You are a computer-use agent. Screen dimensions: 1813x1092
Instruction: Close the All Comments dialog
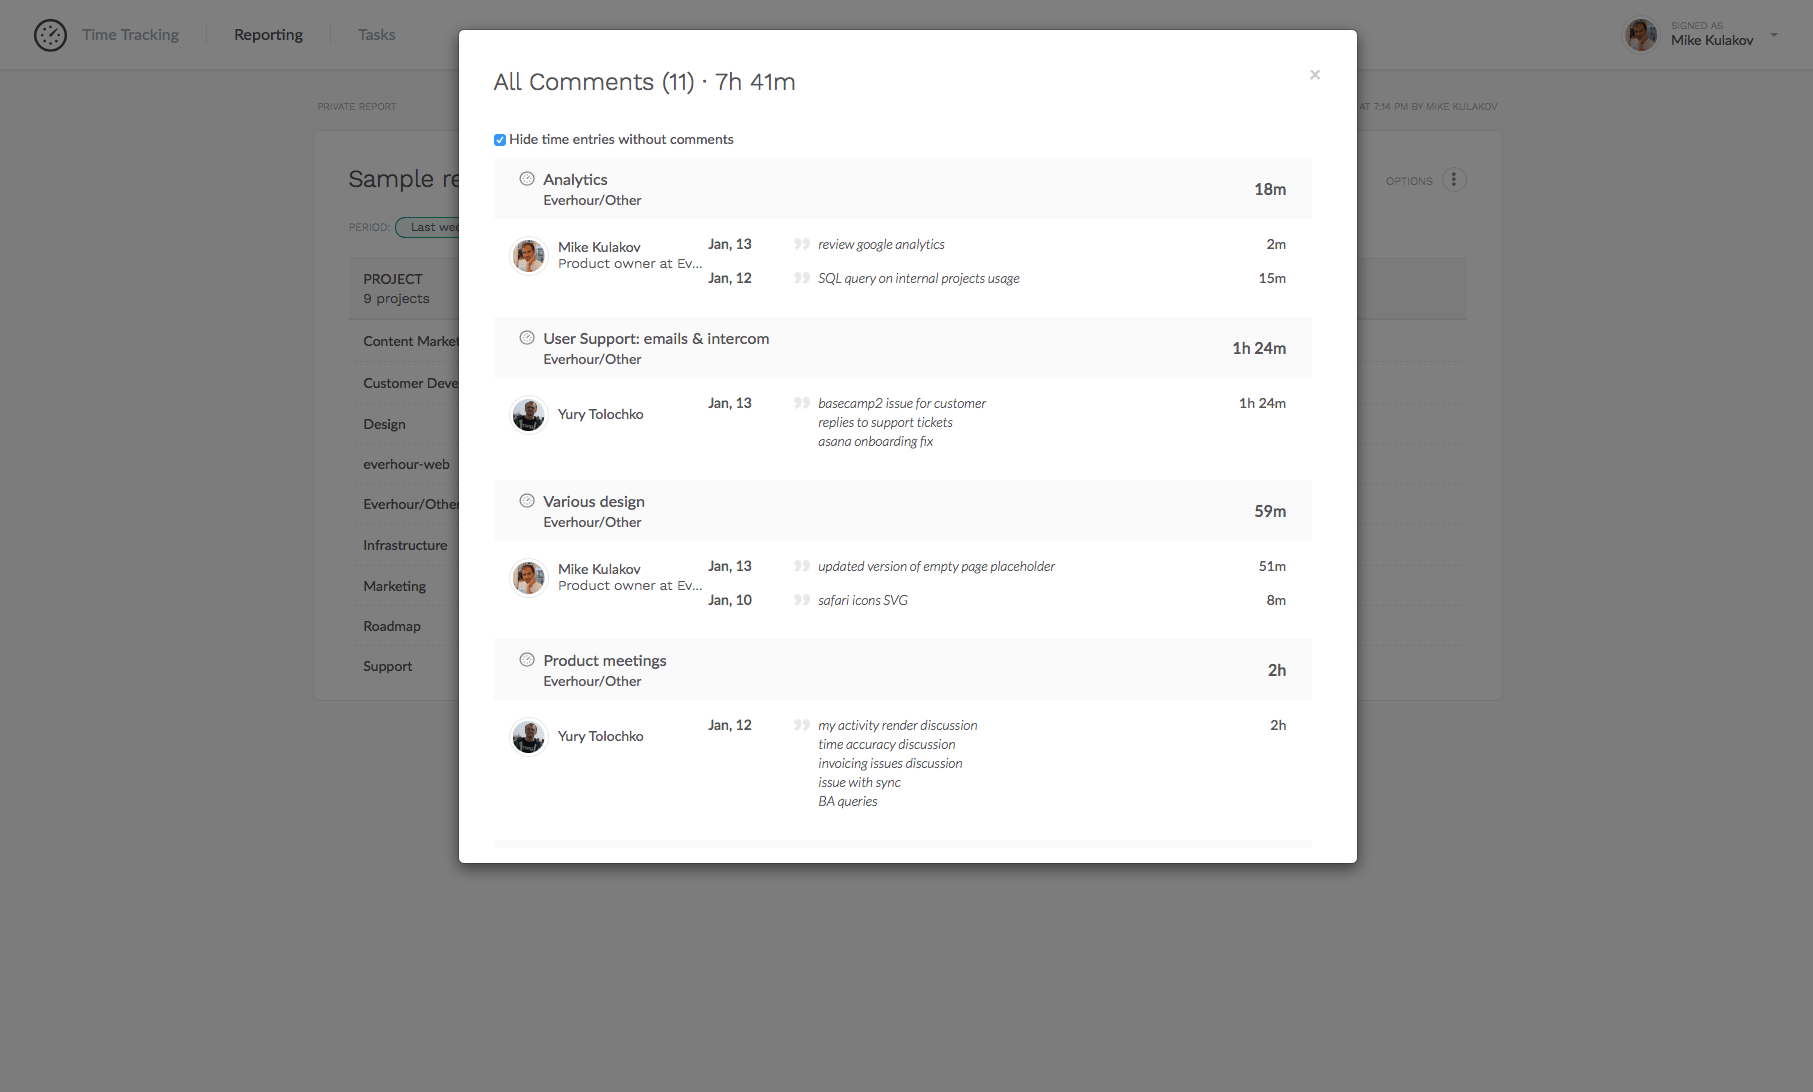pyautogui.click(x=1315, y=75)
